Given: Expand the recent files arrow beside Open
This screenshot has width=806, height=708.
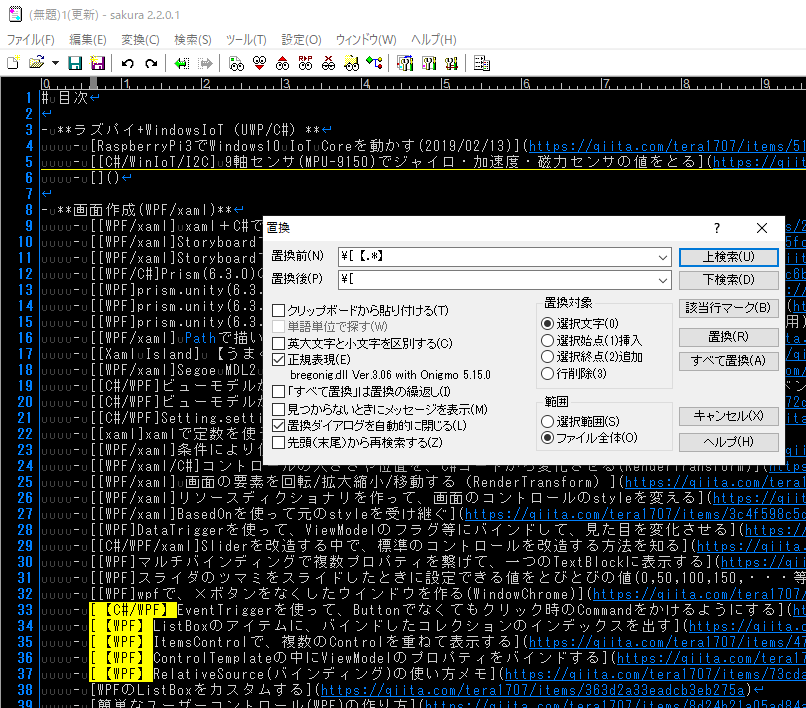Looking at the screenshot, I should click(55, 63).
